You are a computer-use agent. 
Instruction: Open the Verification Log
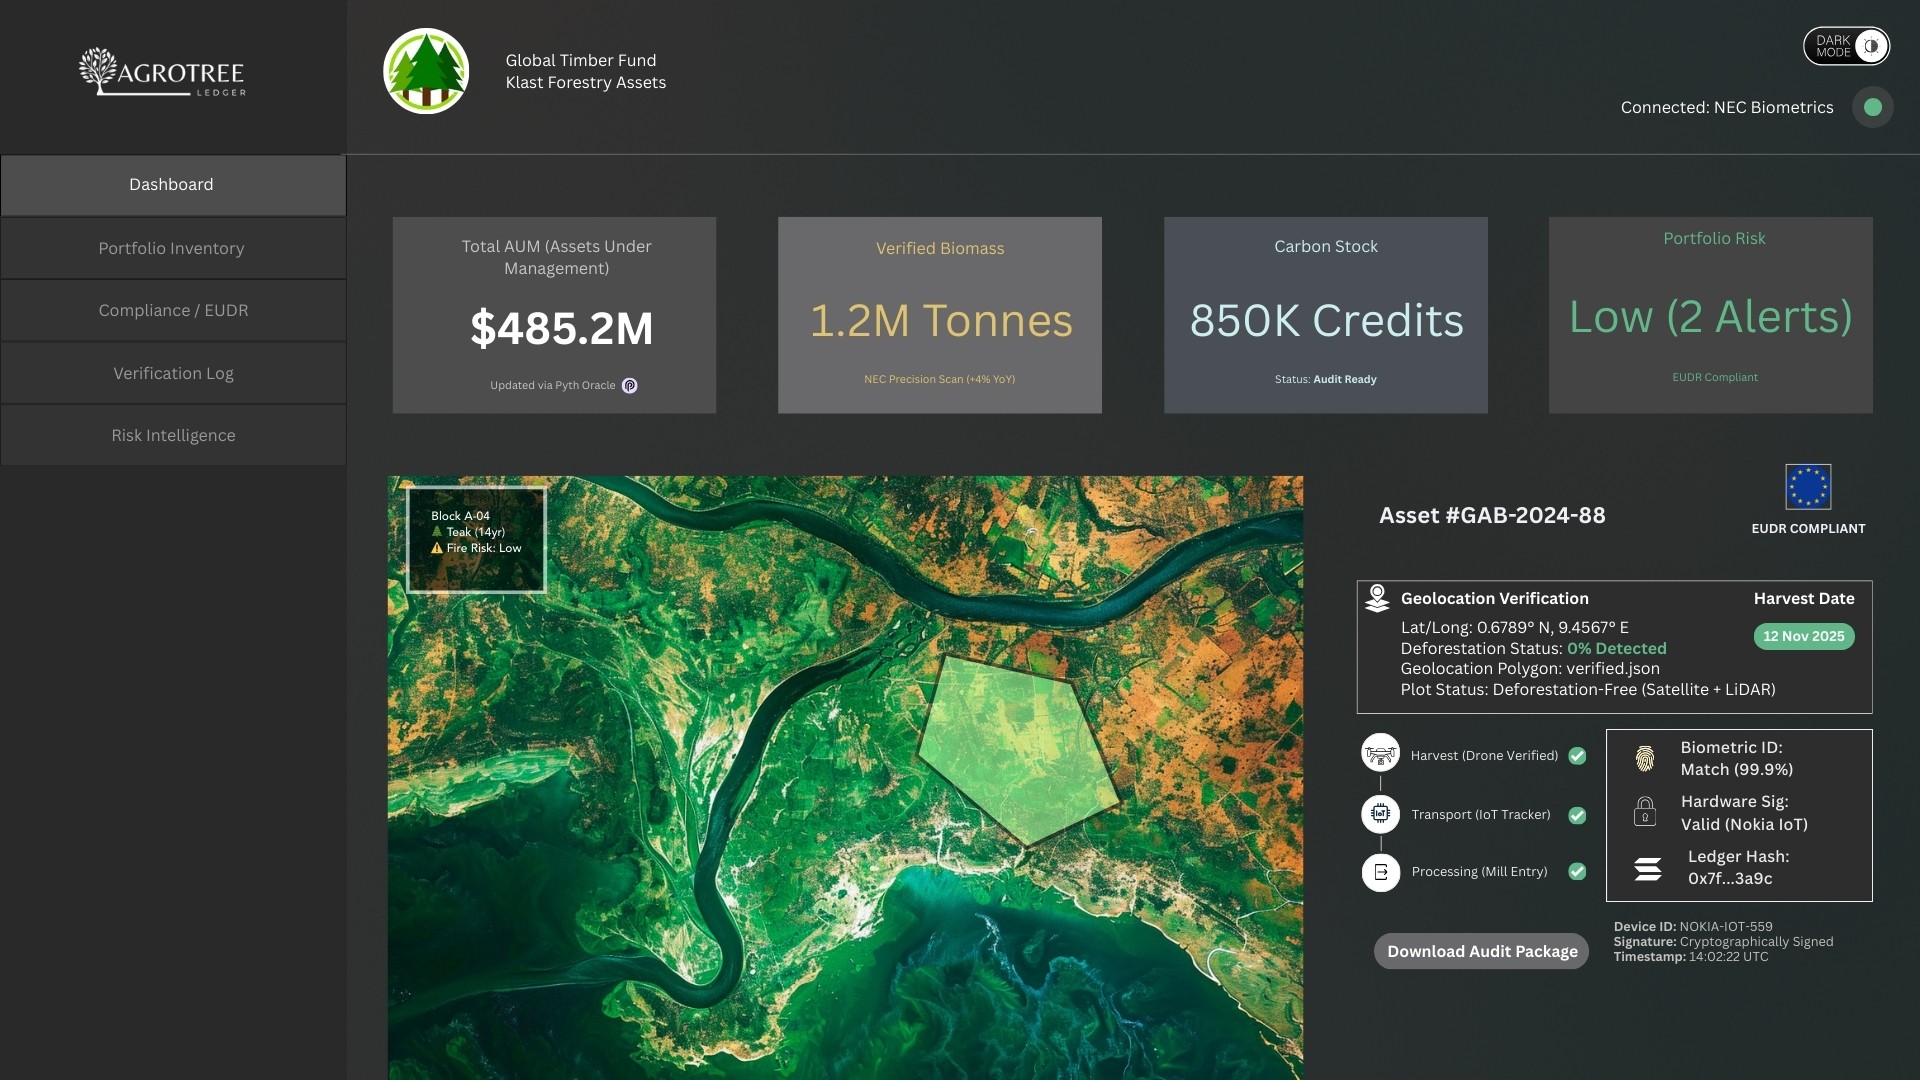tap(172, 373)
